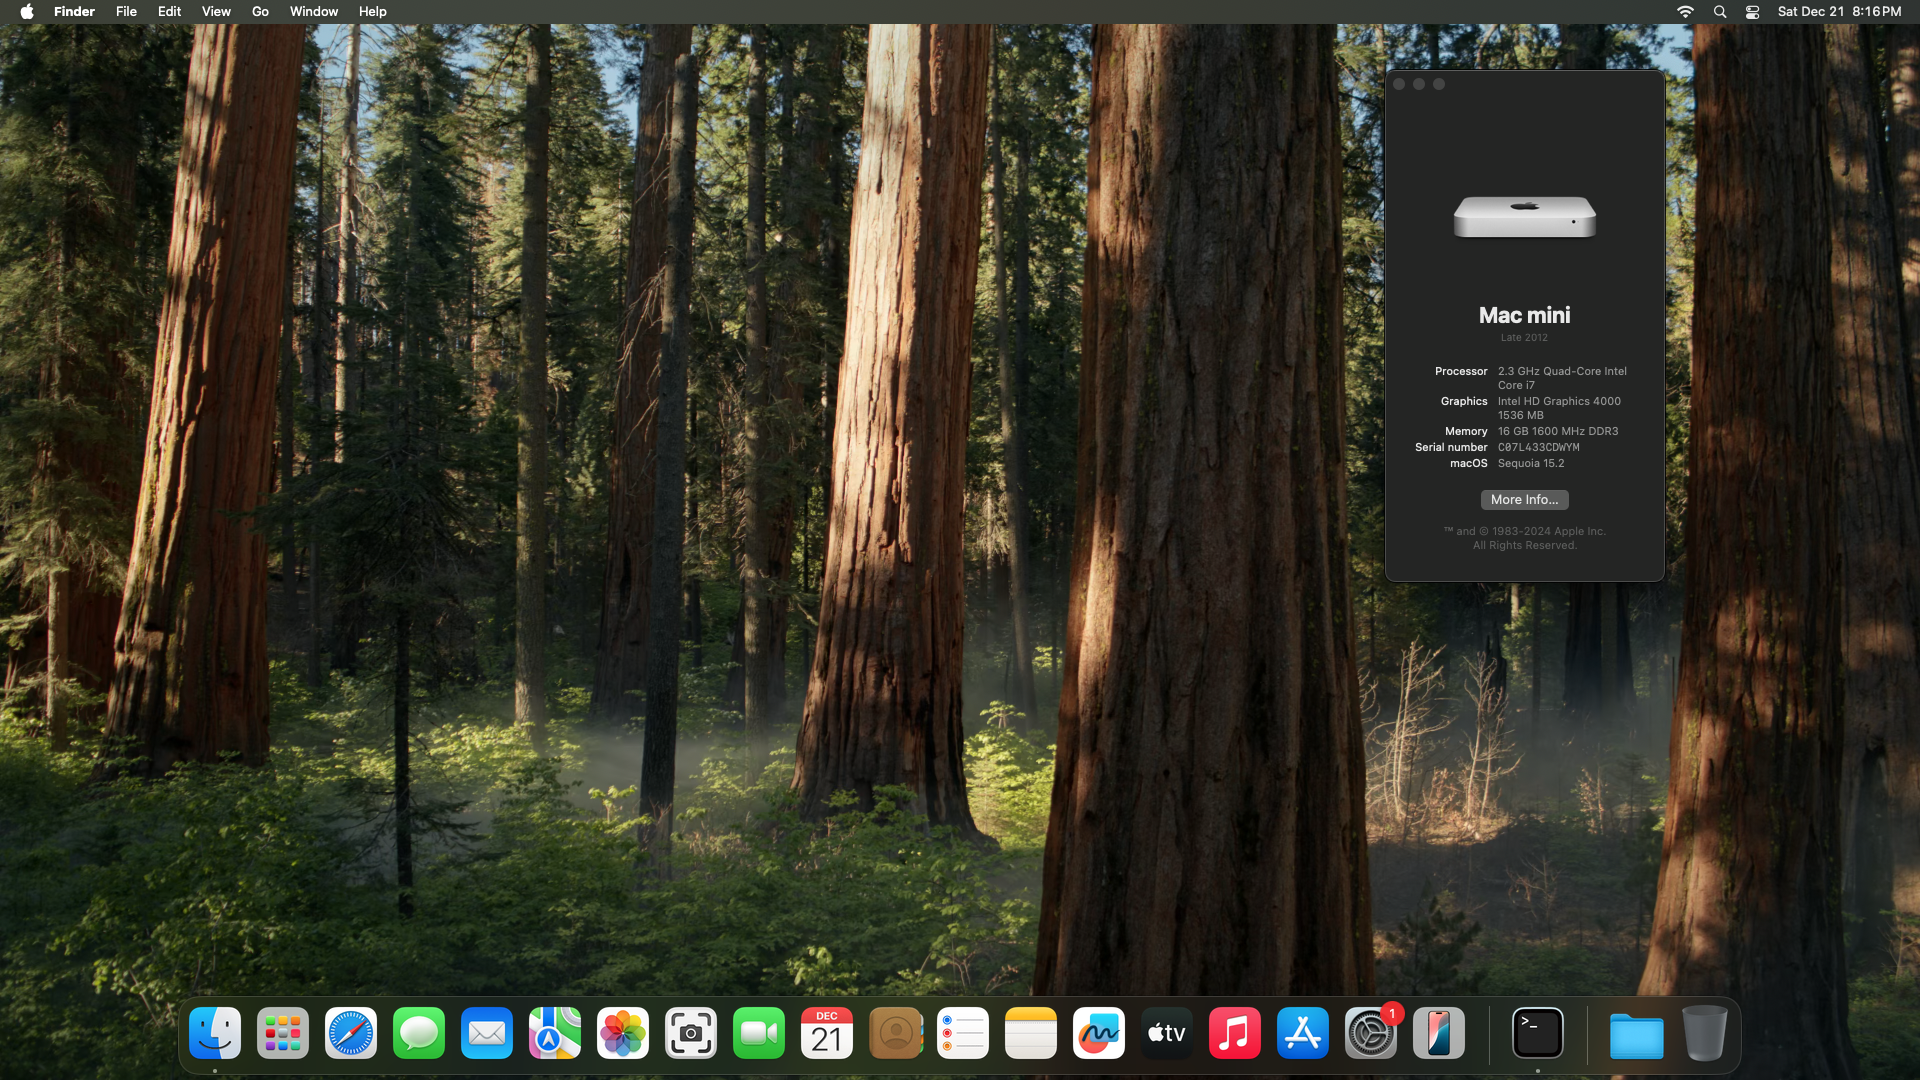The width and height of the screenshot is (1920, 1080).
Task: Open Calendar app in dock
Action: click(825, 1033)
